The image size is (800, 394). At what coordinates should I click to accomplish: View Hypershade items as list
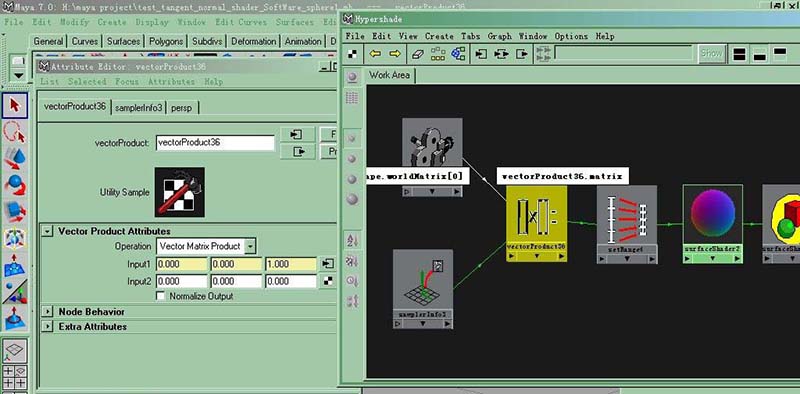click(x=352, y=98)
